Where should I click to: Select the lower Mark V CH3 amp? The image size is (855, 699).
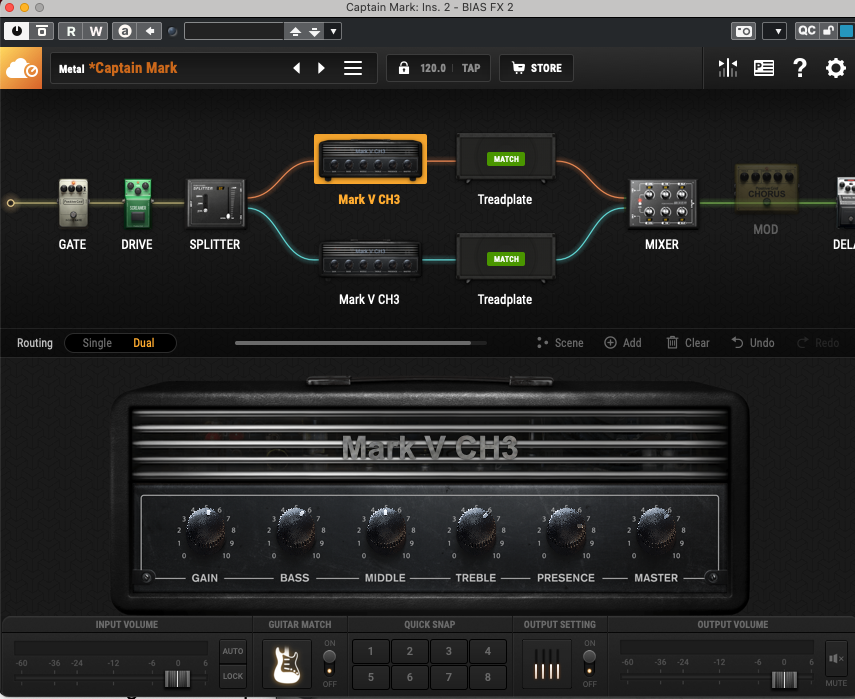coord(370,260)
